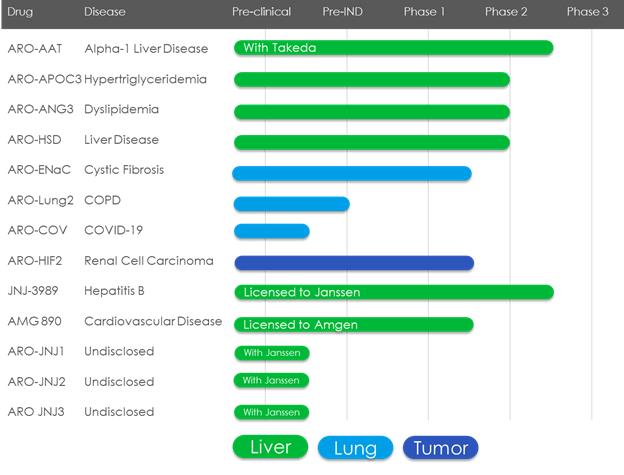Click the With Janssen bar for ARO-JNJ2
Image resolution: width=624 pixels, height=475 pixels.
coord(271,380)
